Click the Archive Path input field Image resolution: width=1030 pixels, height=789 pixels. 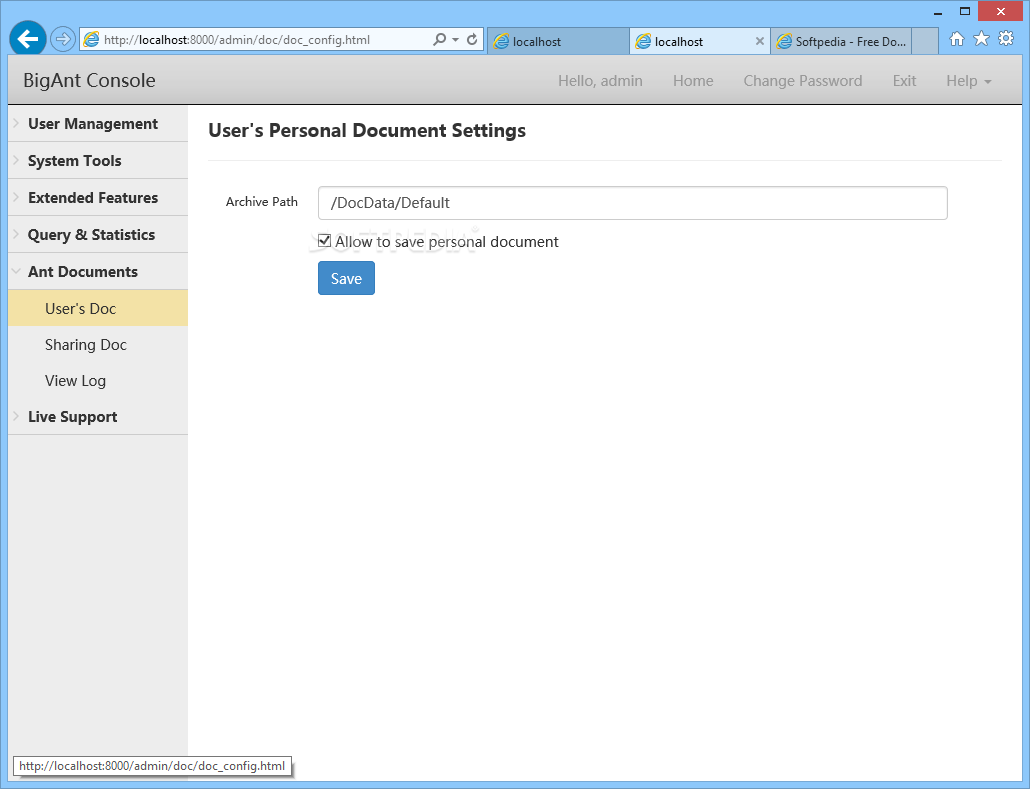633,202
